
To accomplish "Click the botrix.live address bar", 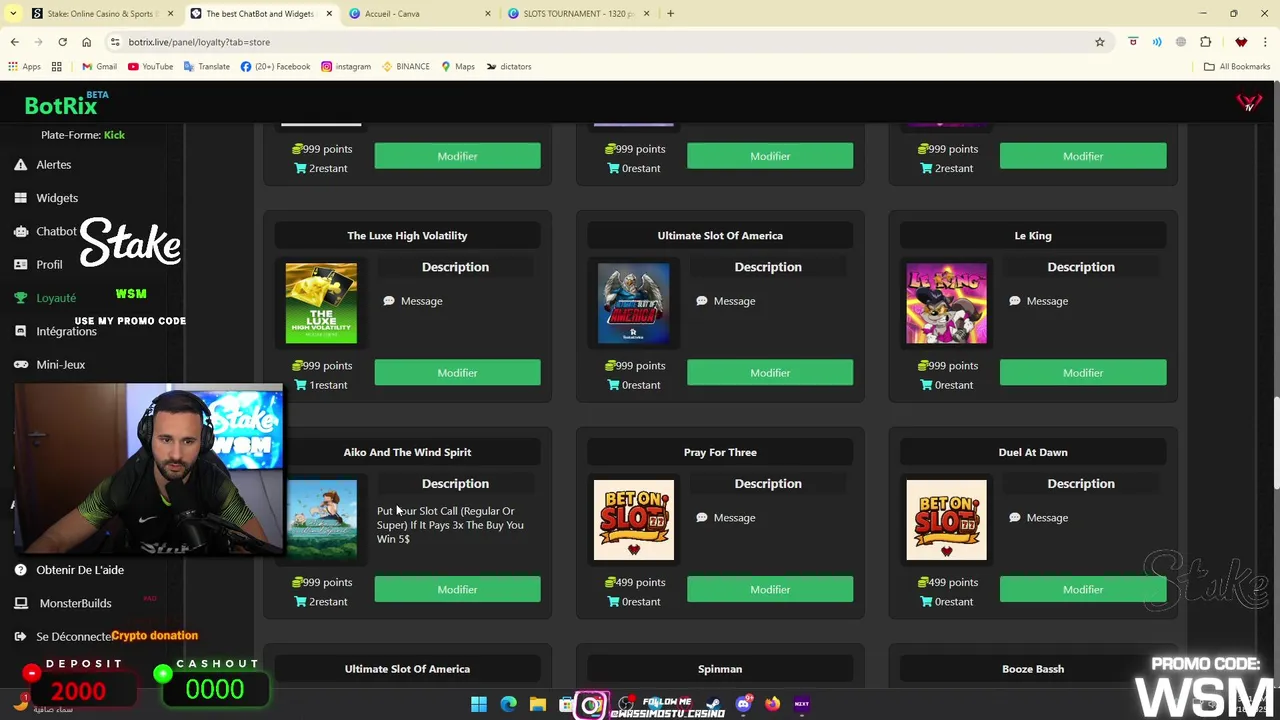I will point(600,42).
